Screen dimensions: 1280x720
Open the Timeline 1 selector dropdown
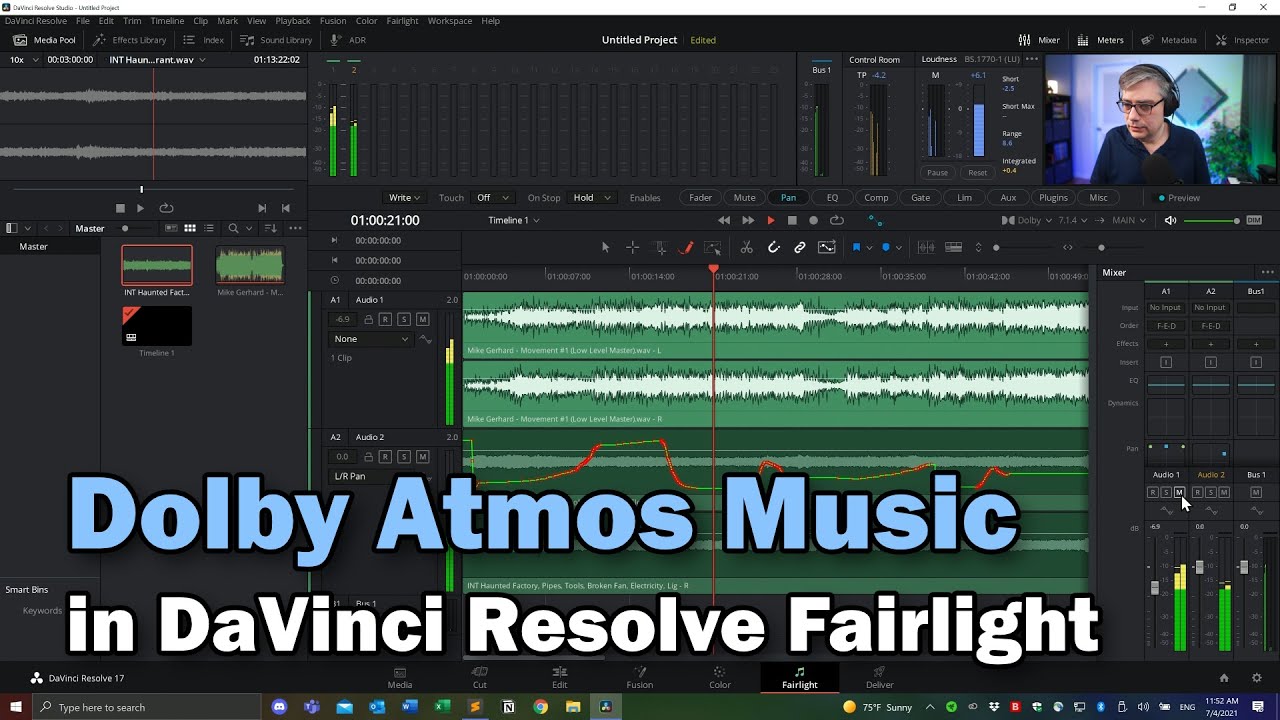click(x=513, y=220)
